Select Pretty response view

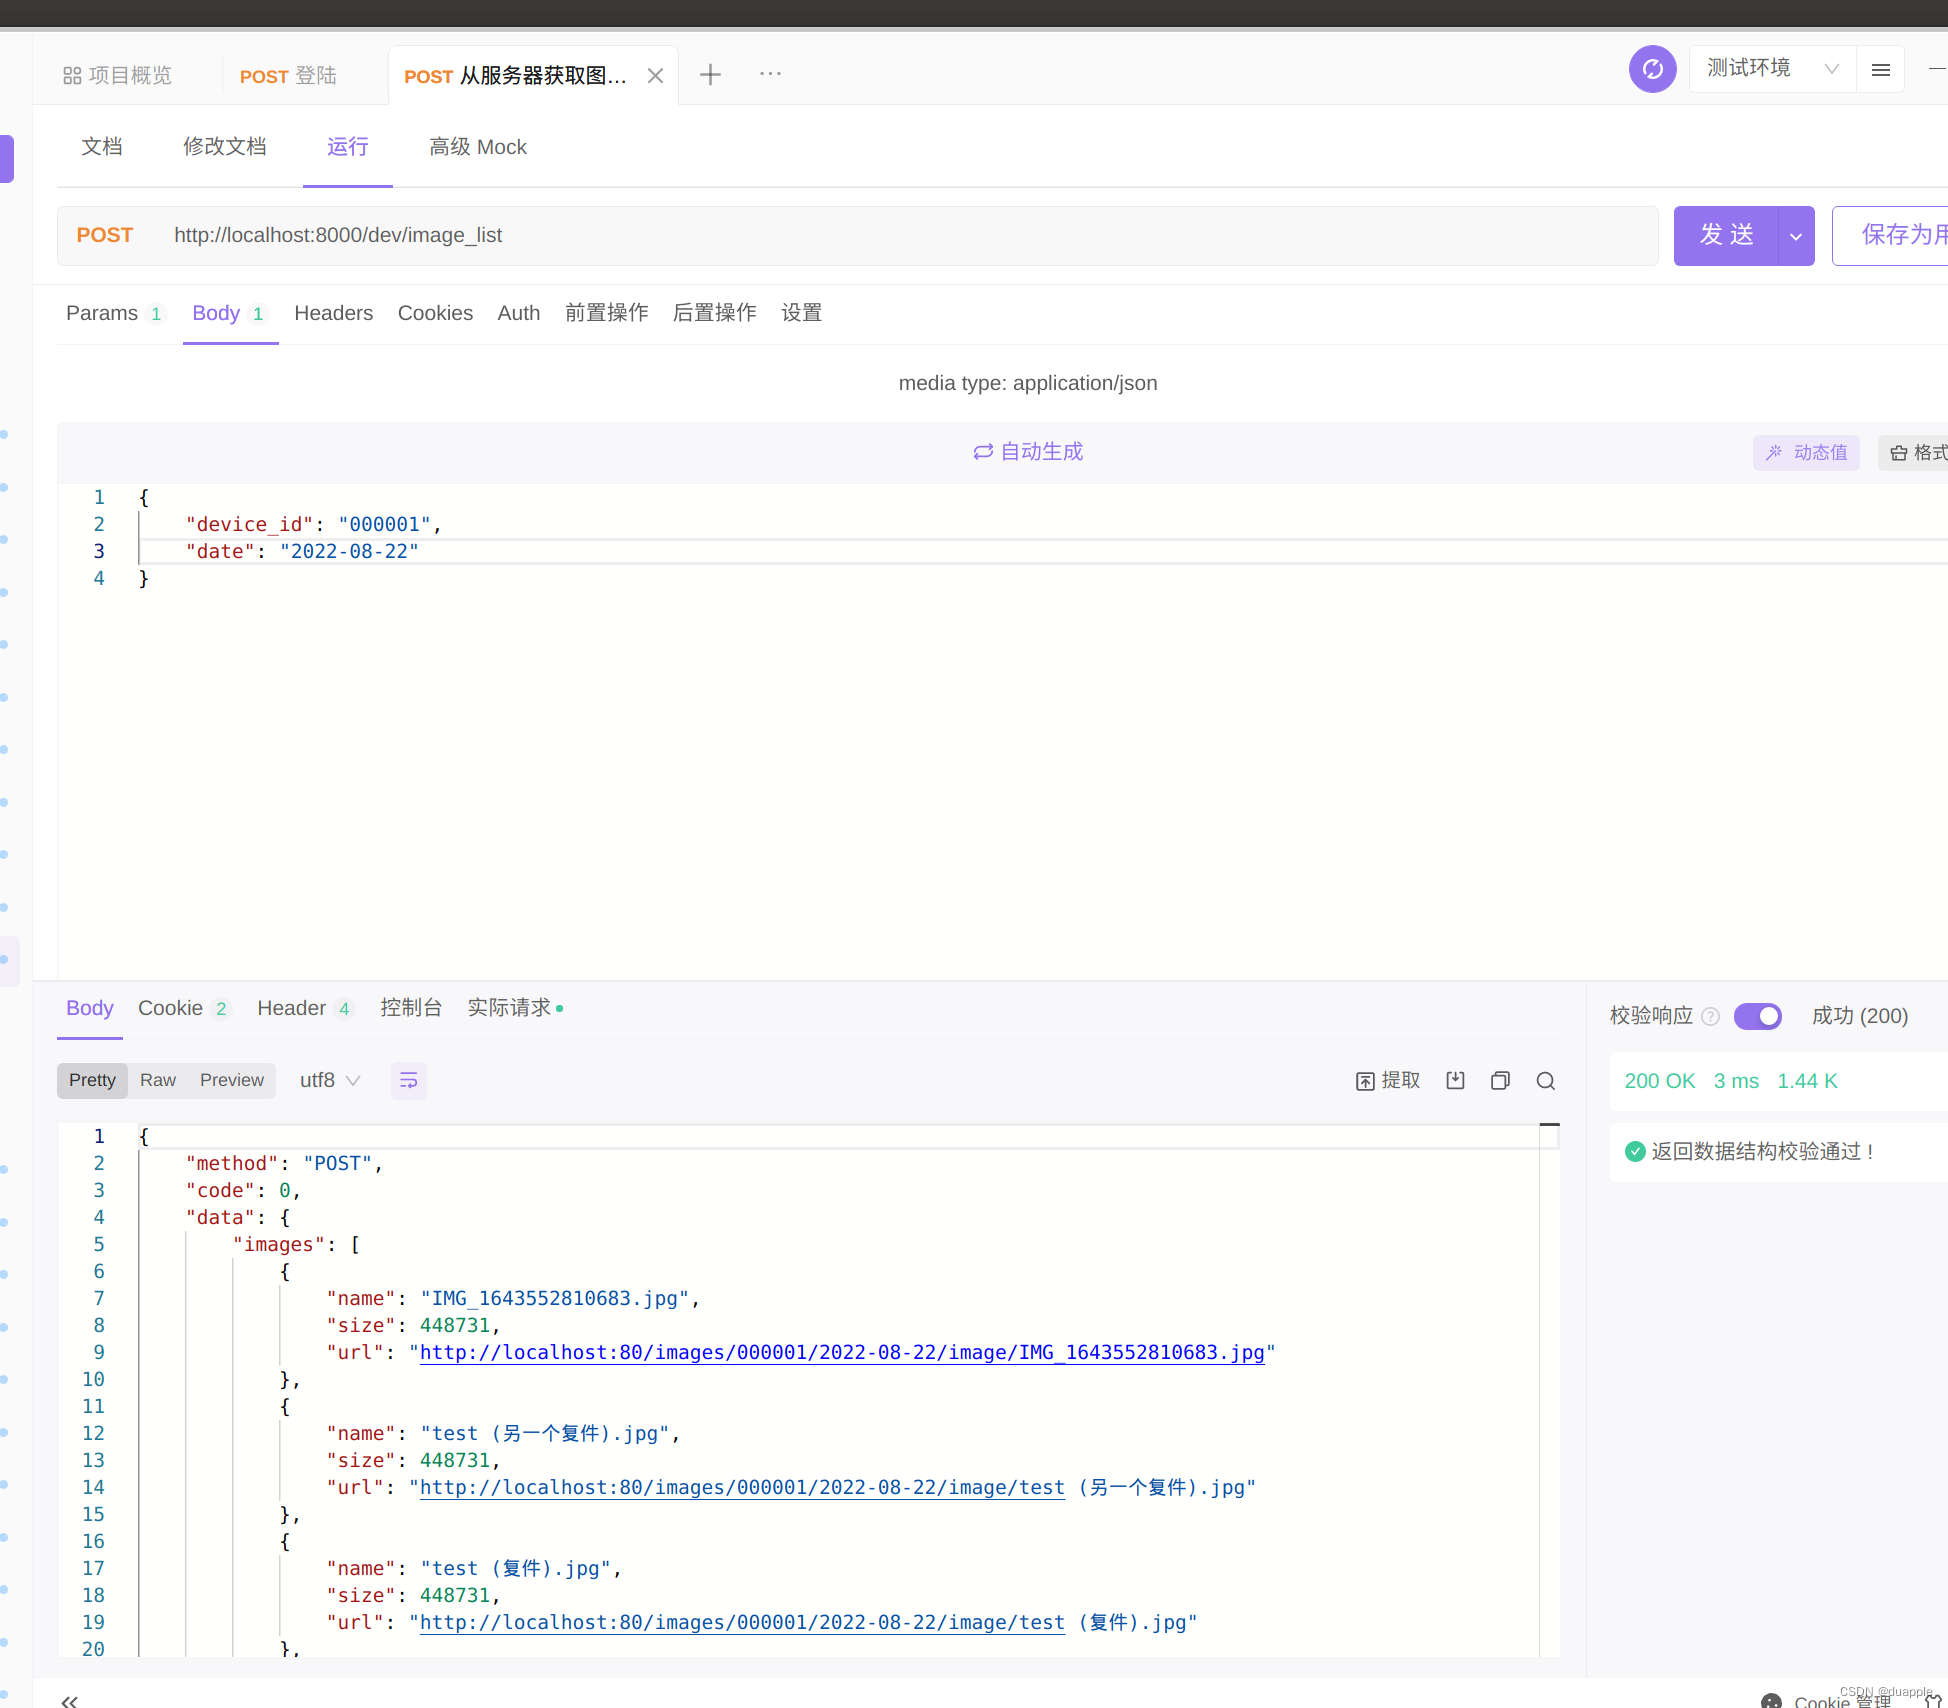[92, 1081]
